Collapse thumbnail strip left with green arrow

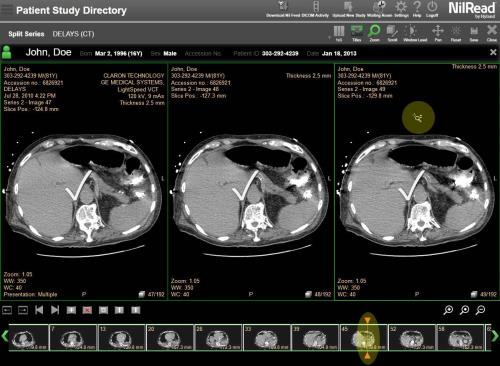click(x=5, y=336)
